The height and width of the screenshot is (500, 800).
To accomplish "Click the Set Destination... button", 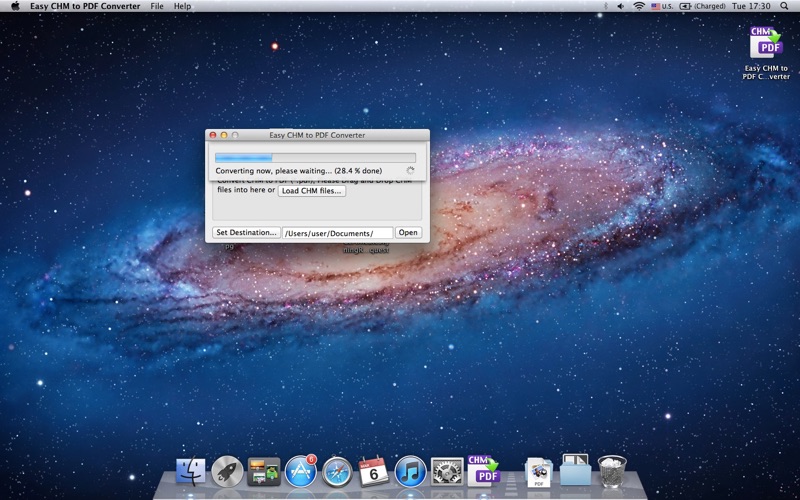I will [246, 233].
